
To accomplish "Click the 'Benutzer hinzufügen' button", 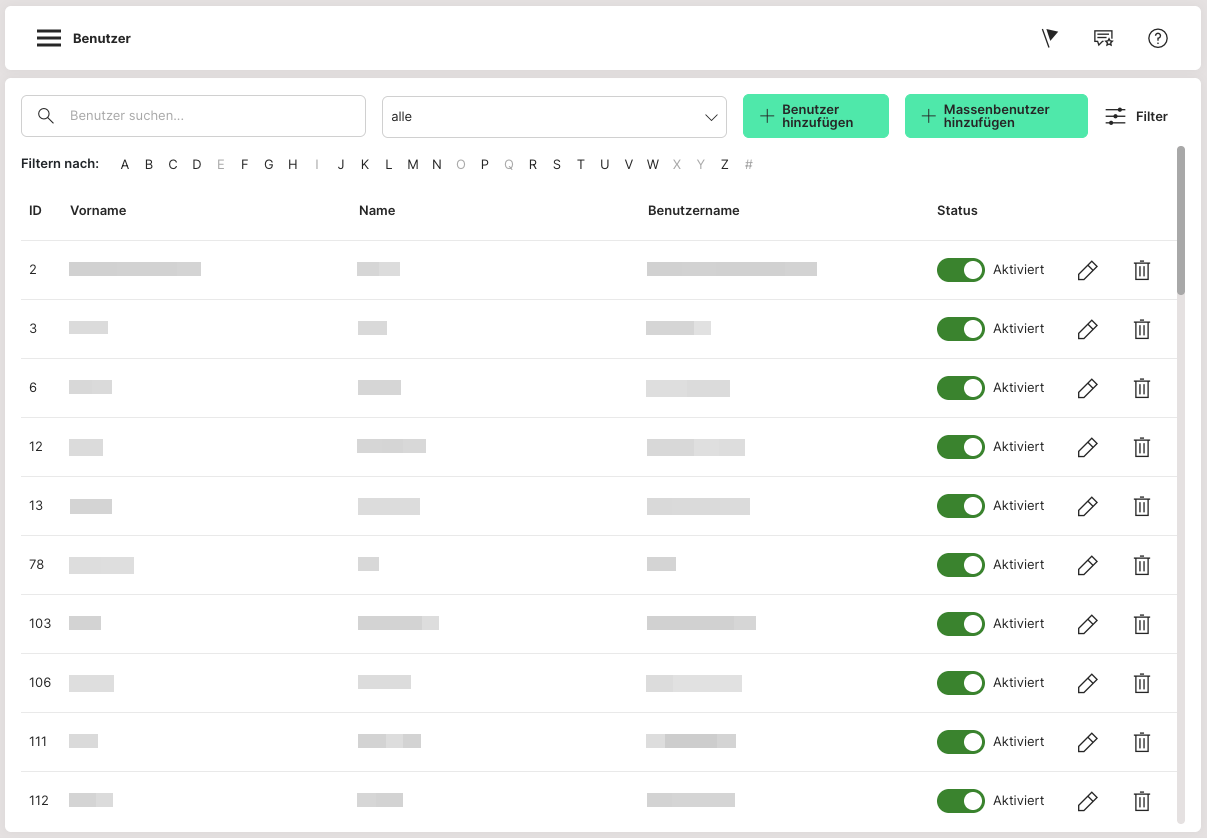I will [x=815, y=116].
